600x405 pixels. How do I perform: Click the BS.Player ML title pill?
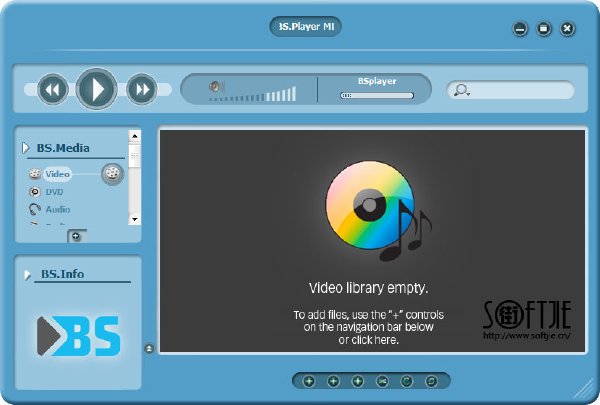305,26
